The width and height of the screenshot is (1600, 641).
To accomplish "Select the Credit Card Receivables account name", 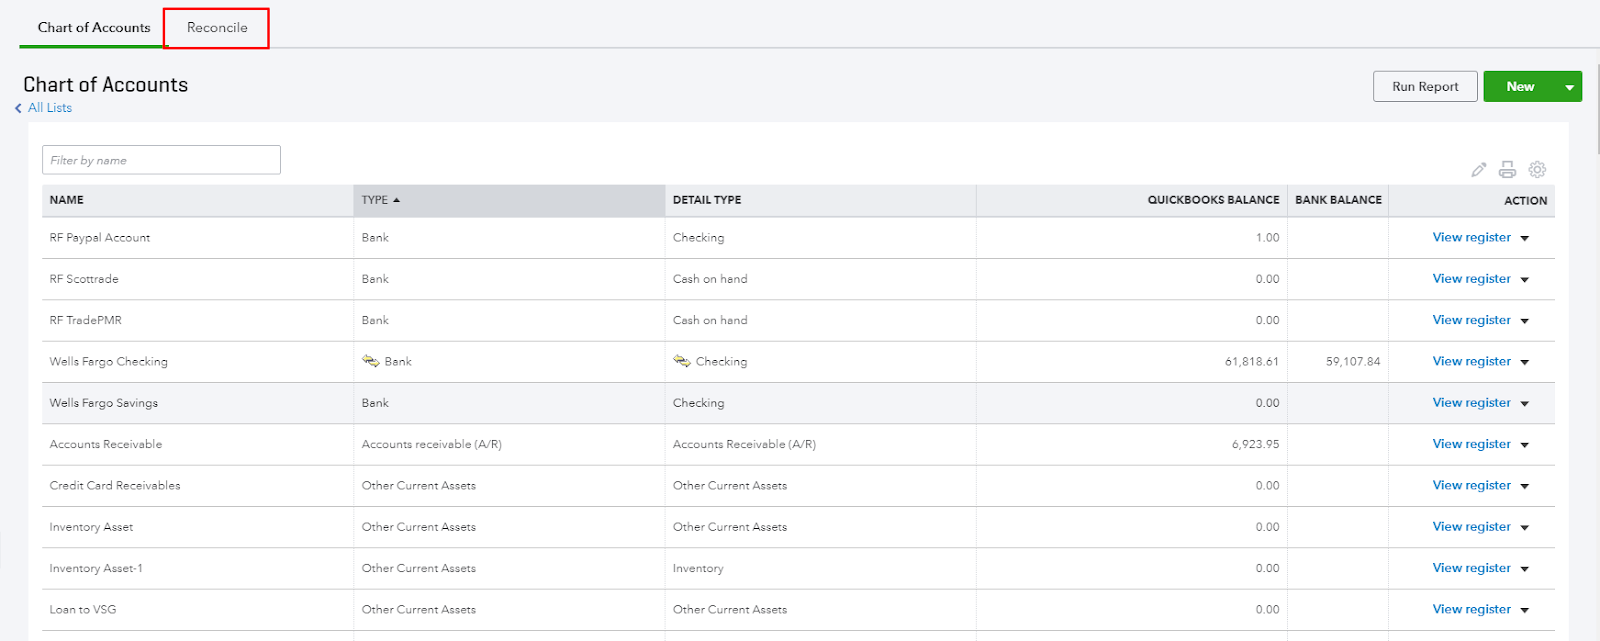I will tap(115, 485).
